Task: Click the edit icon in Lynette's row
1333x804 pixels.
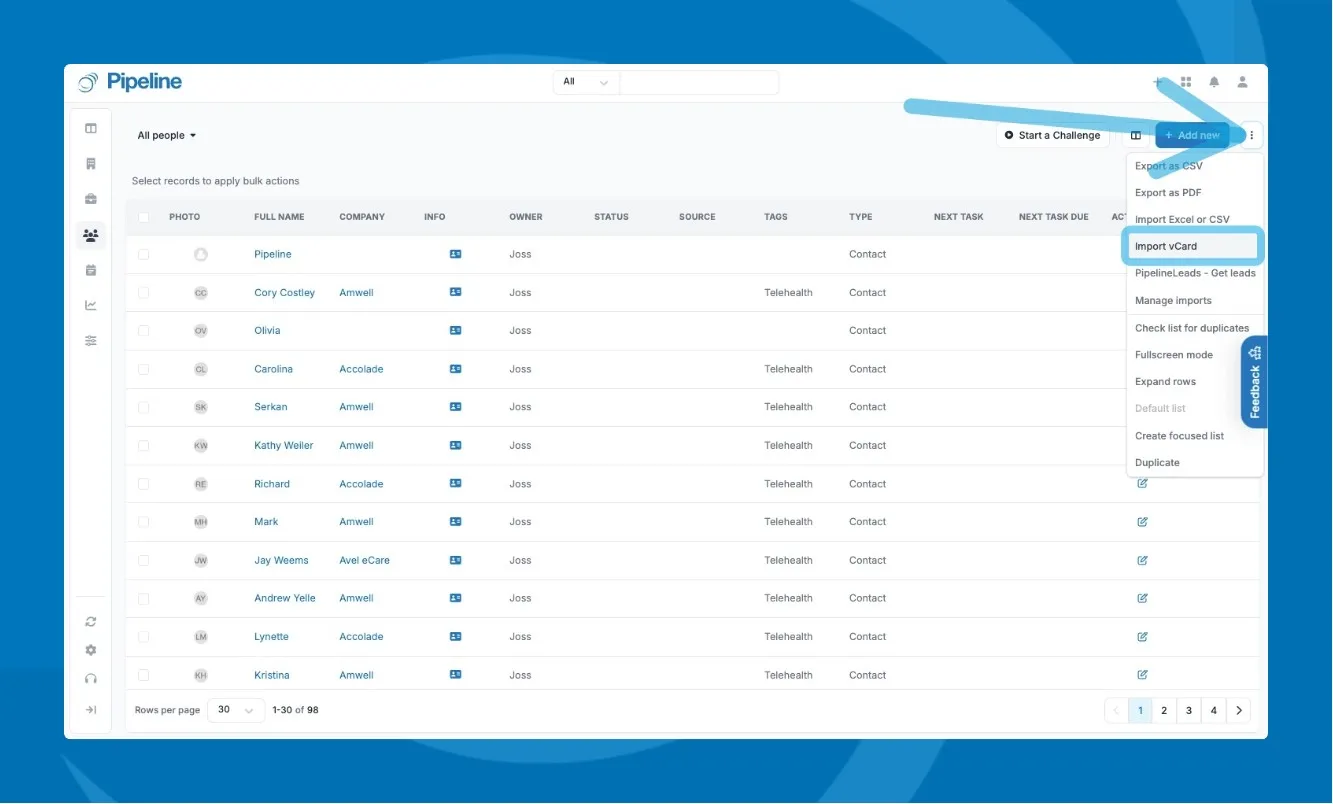Action: point(1142,636)
